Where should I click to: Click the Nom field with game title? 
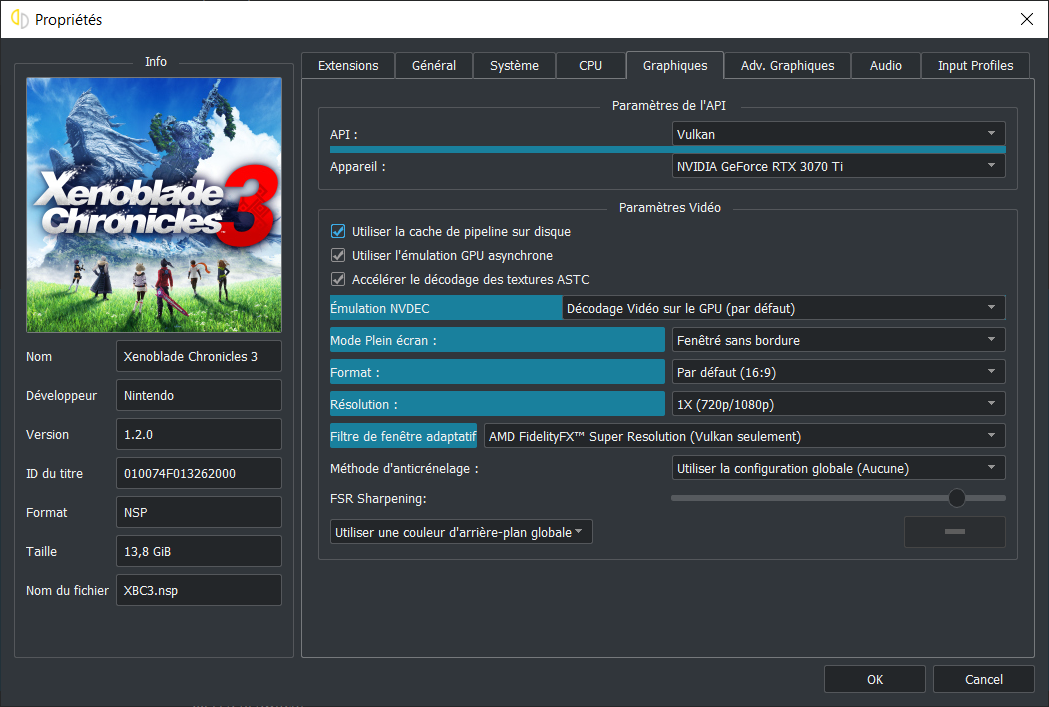tap(199, 357)
